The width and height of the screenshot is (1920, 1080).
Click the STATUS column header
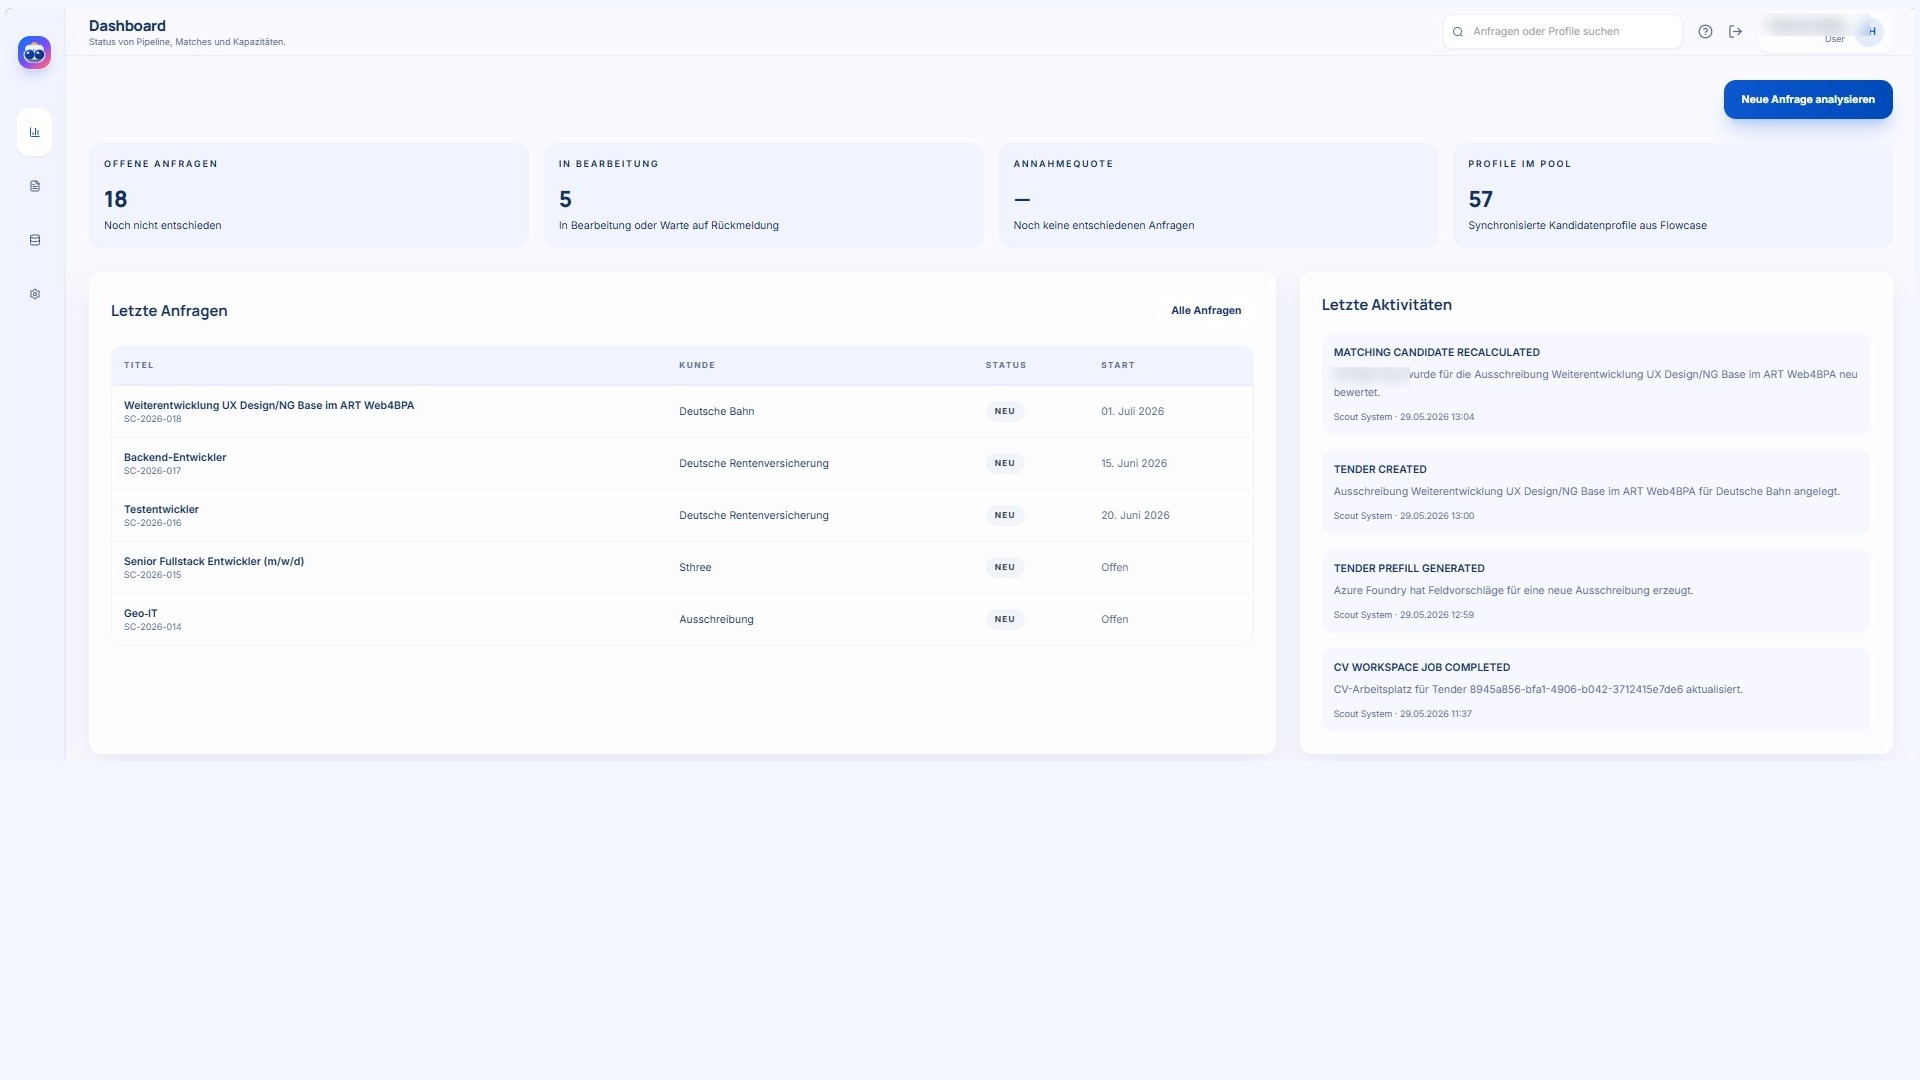tap(1006, 366)
